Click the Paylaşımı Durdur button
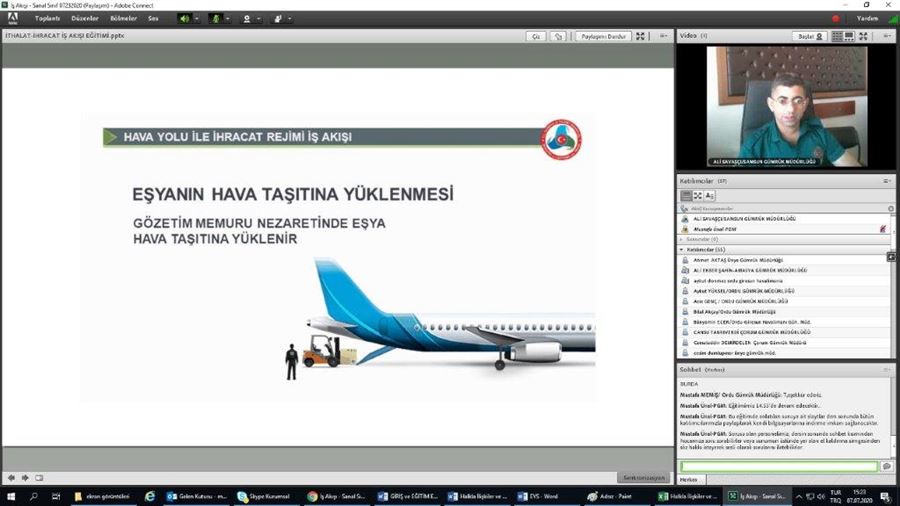Screen dimensions: 900x506 (603, 36)
